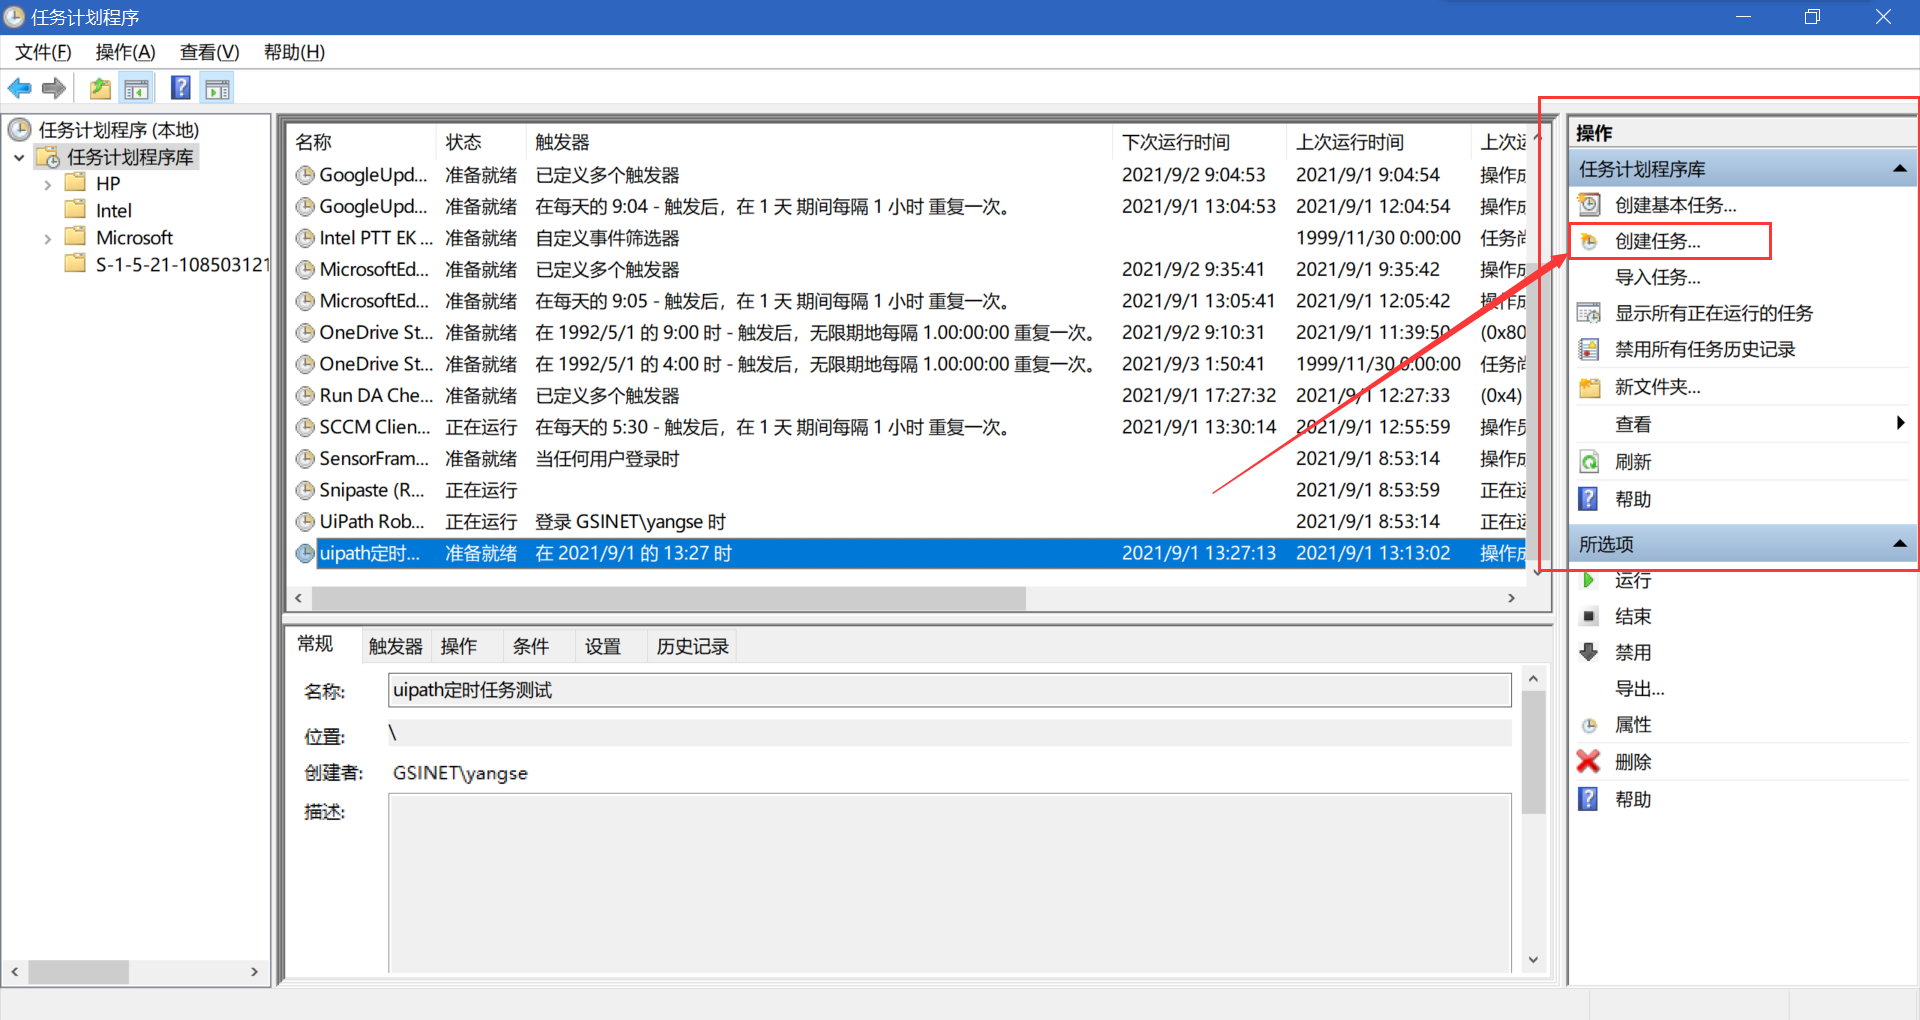The width and height of the screenshot is (1920, 1020).
Task: Open help via blue question mark toolbar icon
Action: click(180, 87)
